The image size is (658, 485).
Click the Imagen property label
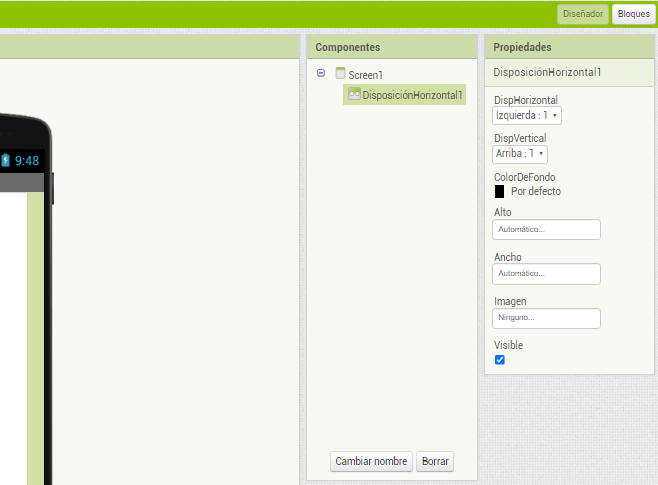coord(510,301)
